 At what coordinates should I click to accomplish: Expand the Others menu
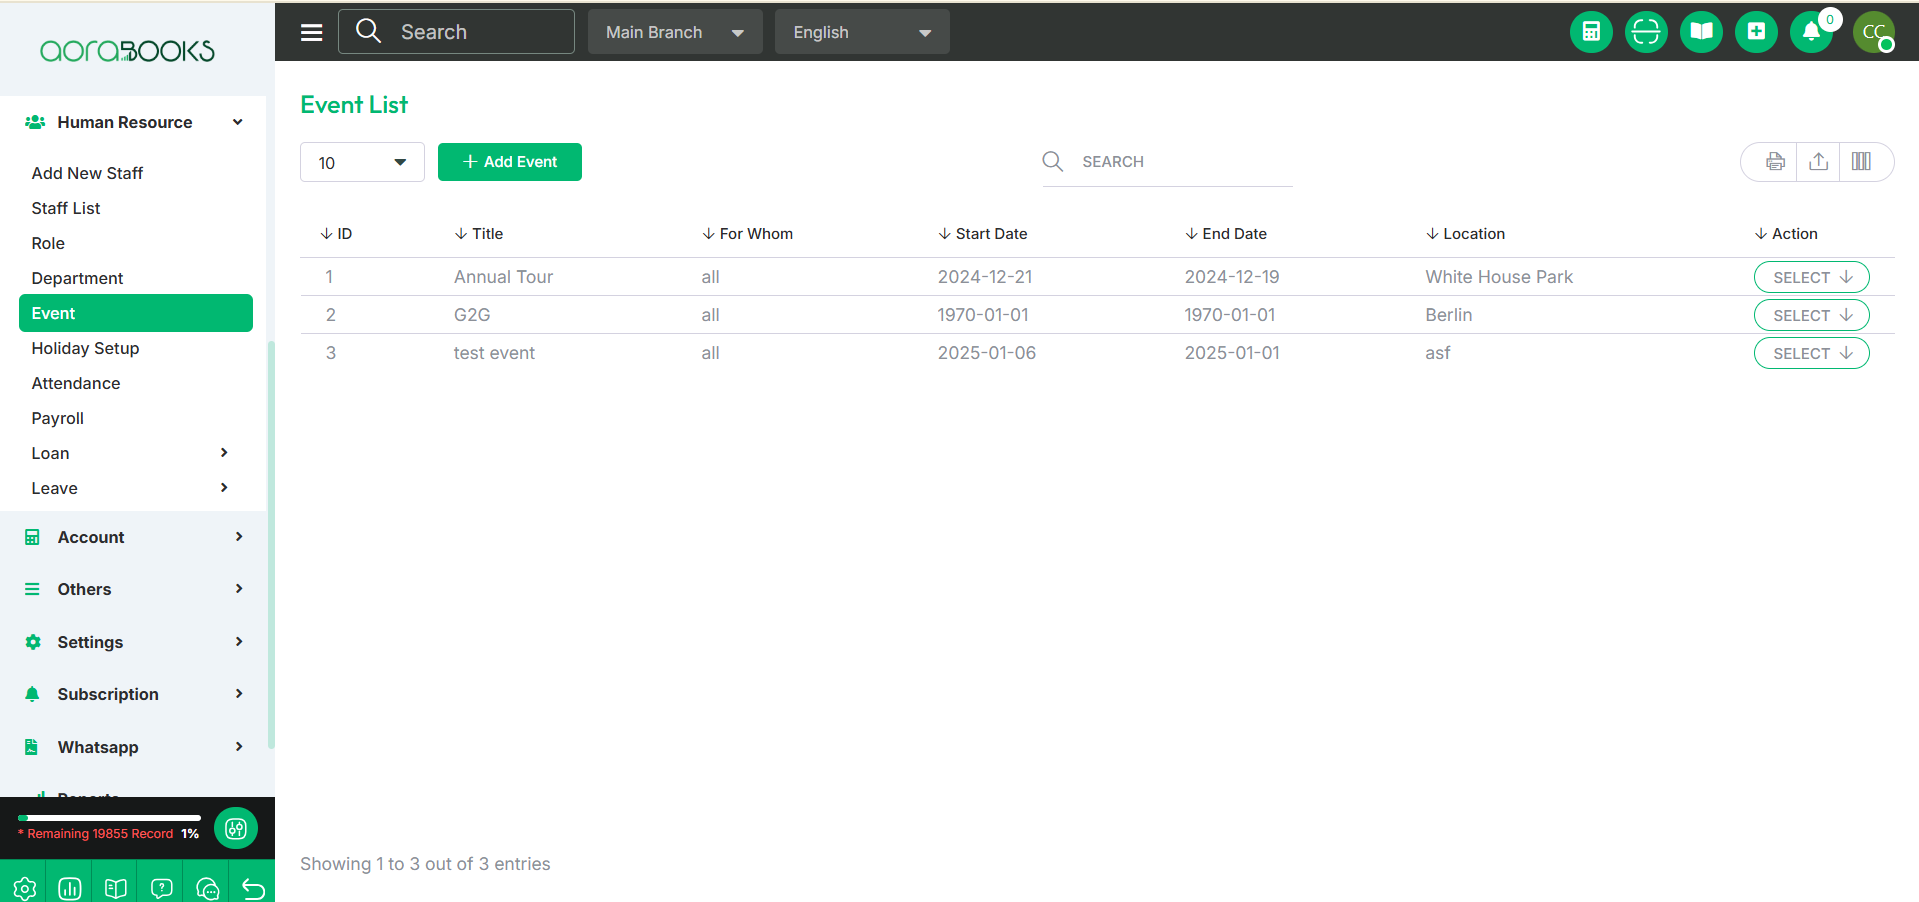click(x=135, y=589)
